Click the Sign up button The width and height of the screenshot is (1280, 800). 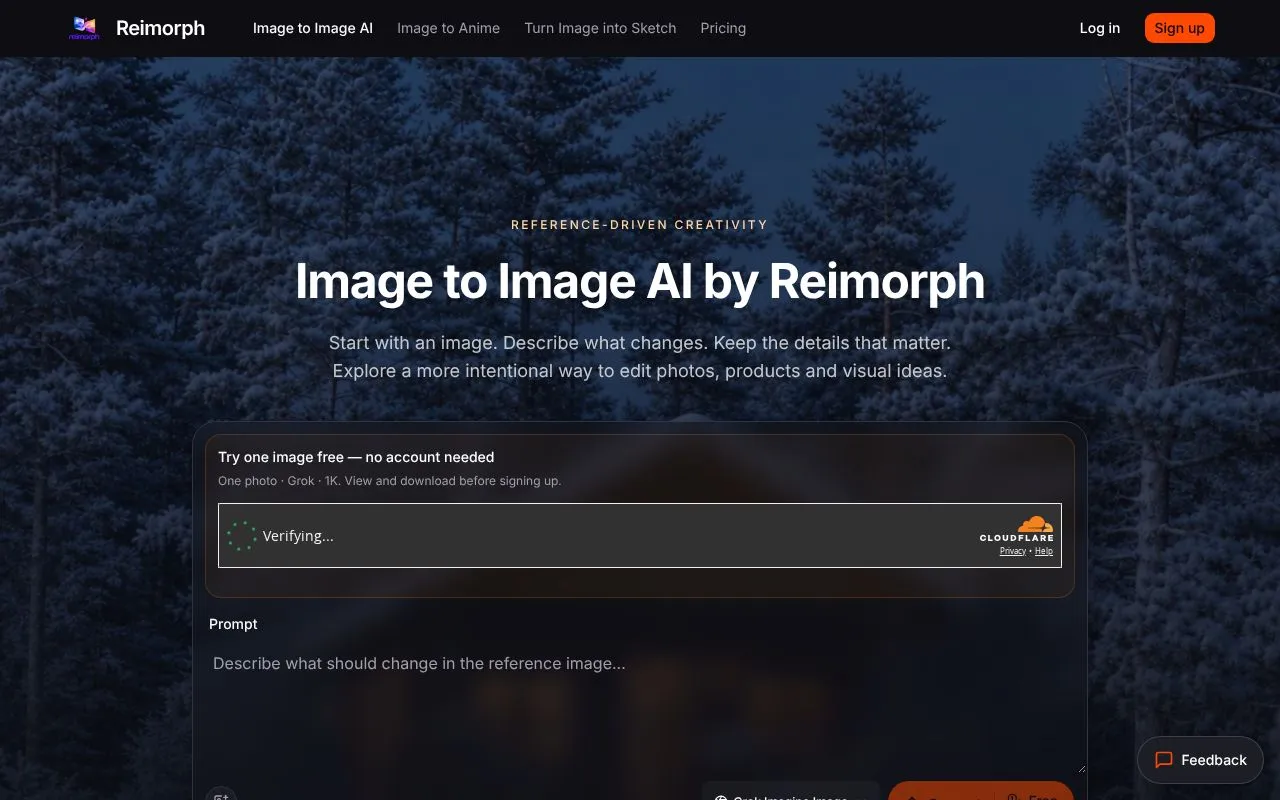coord(1180,28)
